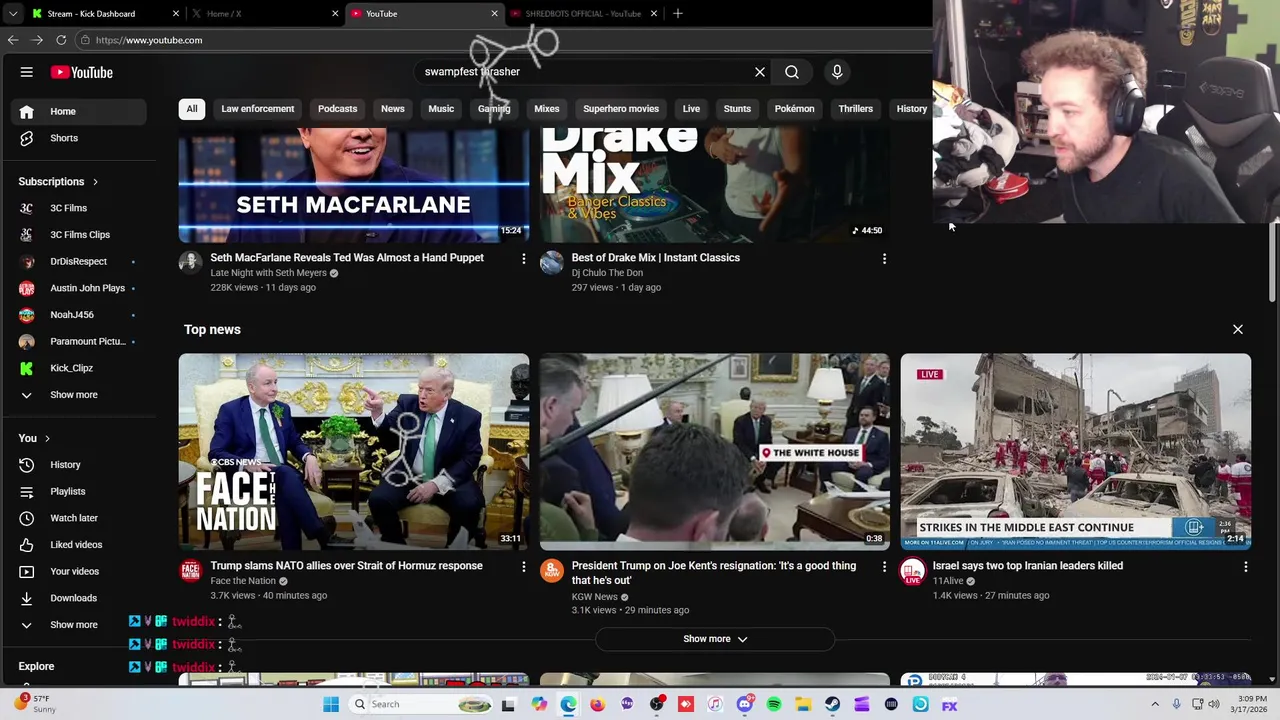The height and width of the screenshot is (720, 1280).
Task: Open Shorts in the sidebar
Action: point(80,138)
